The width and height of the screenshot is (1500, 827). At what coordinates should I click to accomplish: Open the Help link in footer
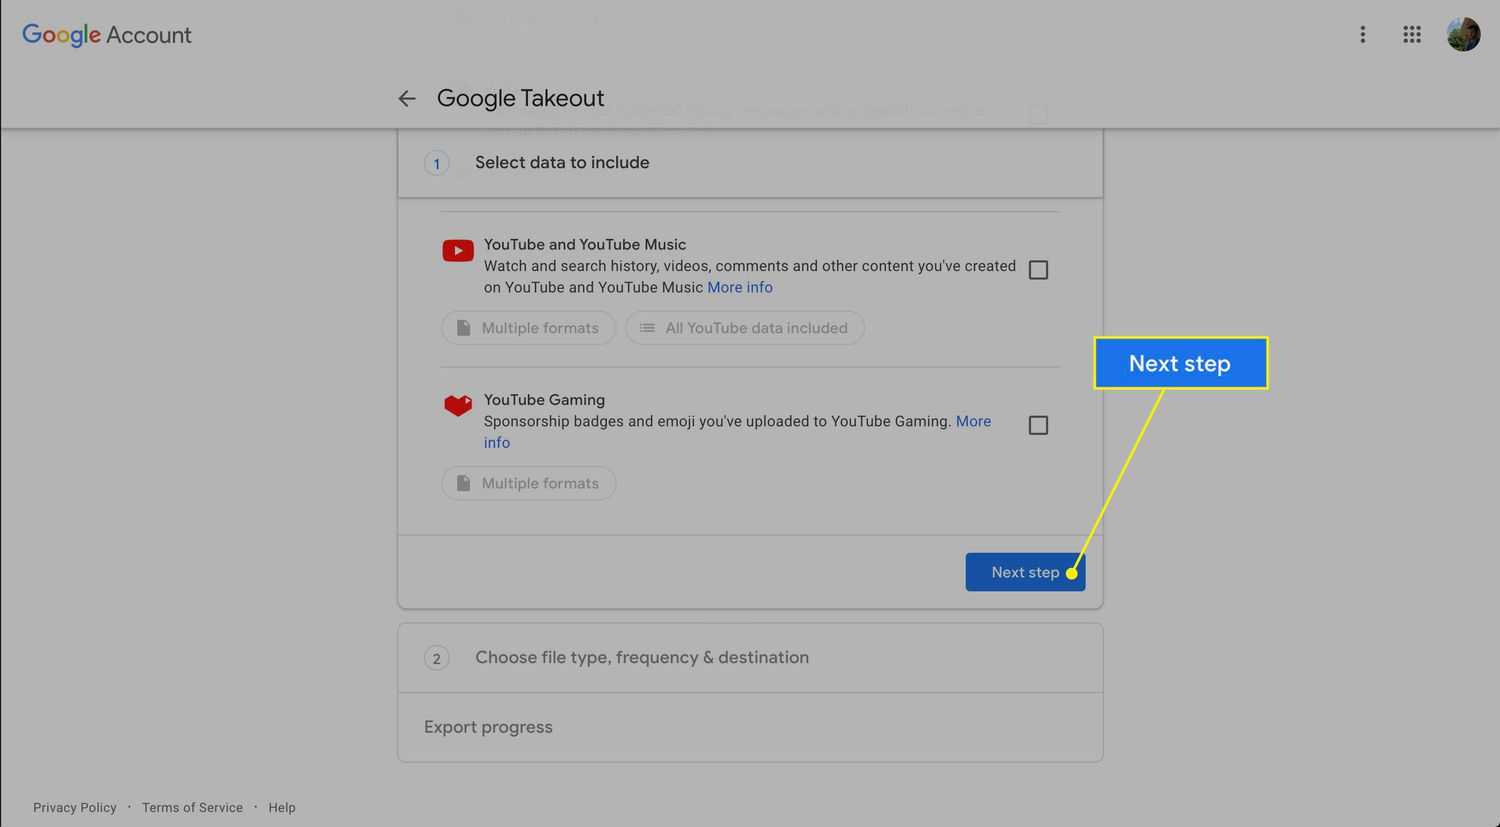[x=282, y=808]
